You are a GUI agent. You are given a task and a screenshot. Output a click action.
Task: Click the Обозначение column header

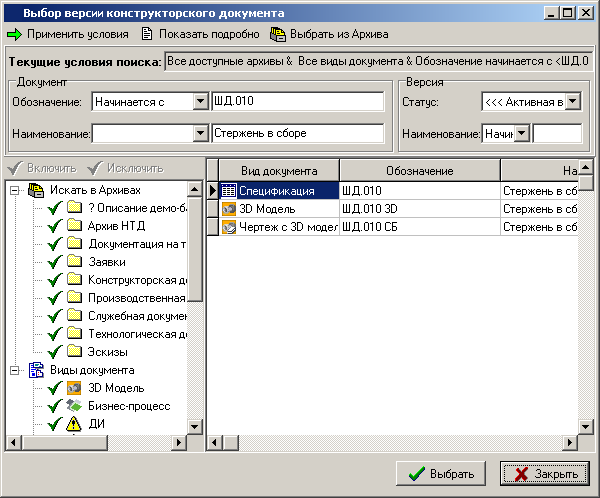[418, 171]
